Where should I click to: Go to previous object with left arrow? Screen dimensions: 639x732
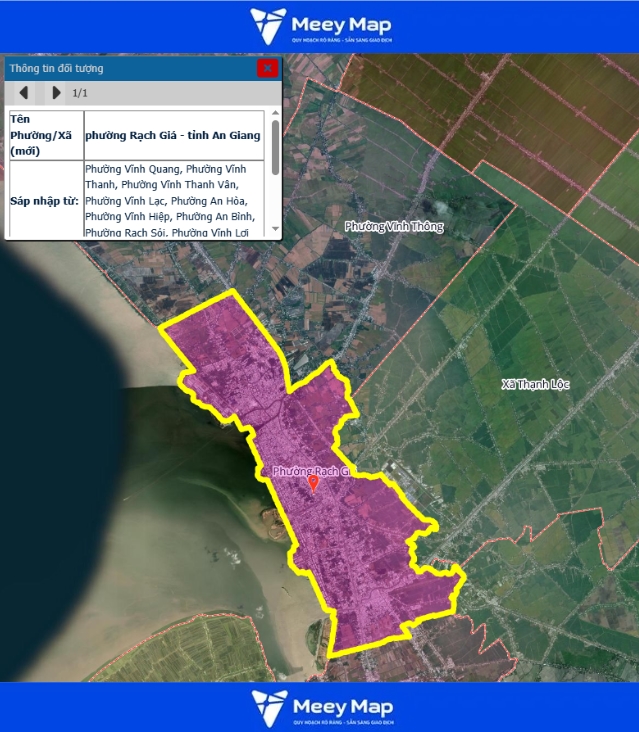tap(24, 93)
